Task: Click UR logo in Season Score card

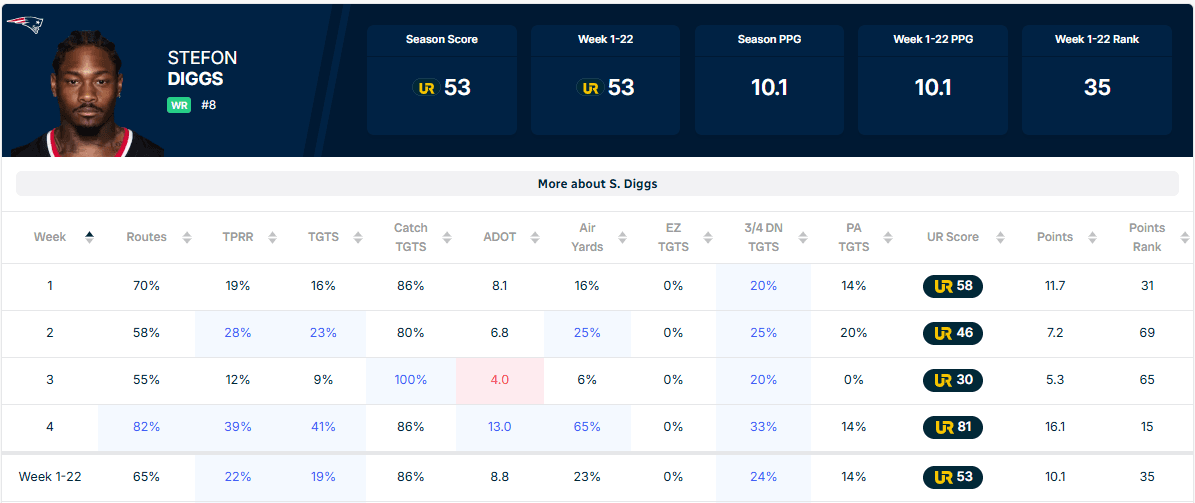Action: pos(426,88)
